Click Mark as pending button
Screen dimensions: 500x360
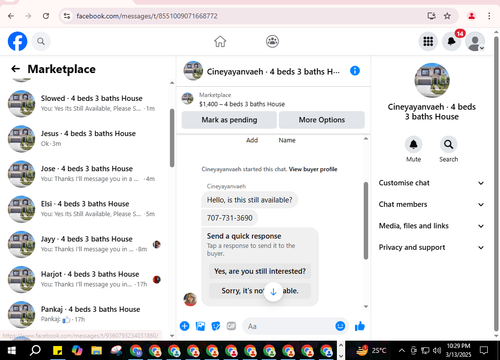coord(229,120)
